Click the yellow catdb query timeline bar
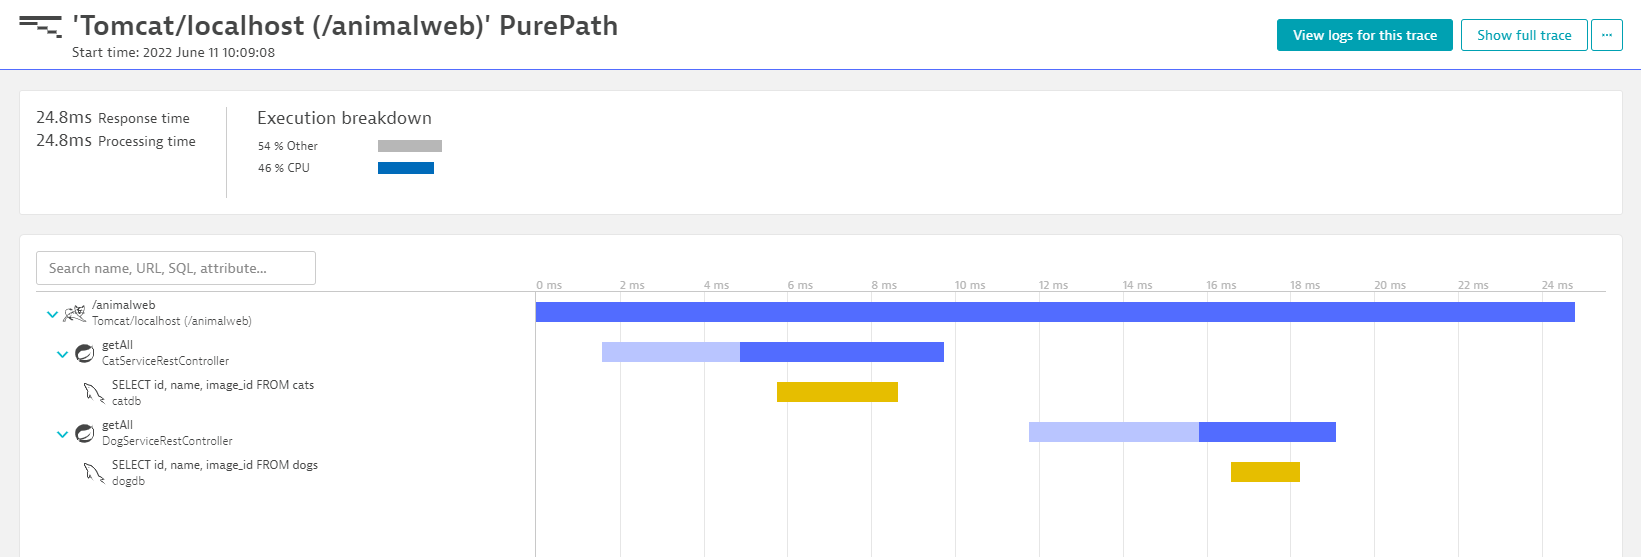The image size is (1641, 557). 837,392
